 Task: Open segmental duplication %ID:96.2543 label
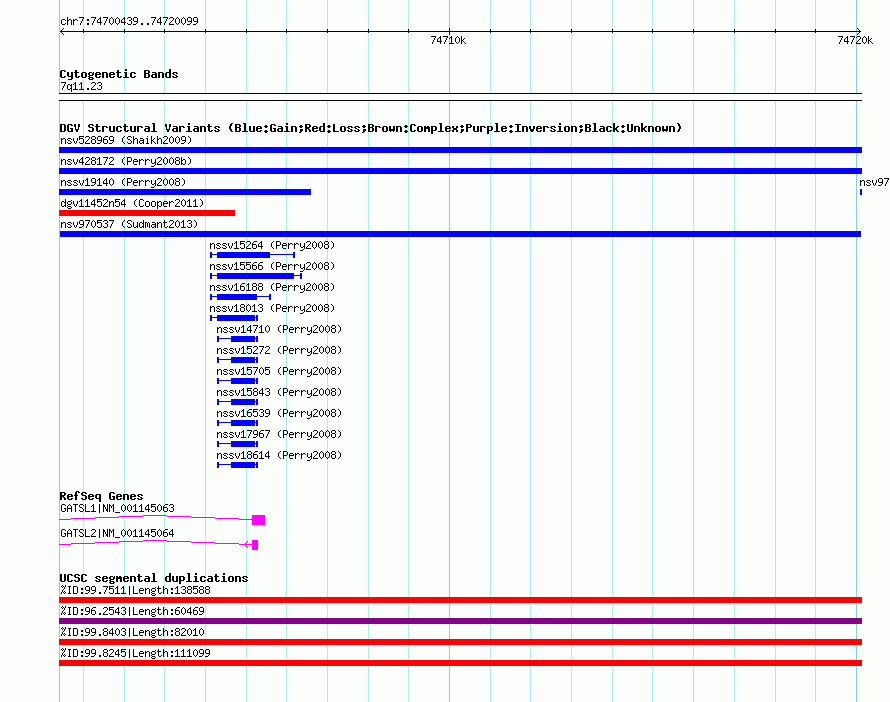[x=132, y=611]
